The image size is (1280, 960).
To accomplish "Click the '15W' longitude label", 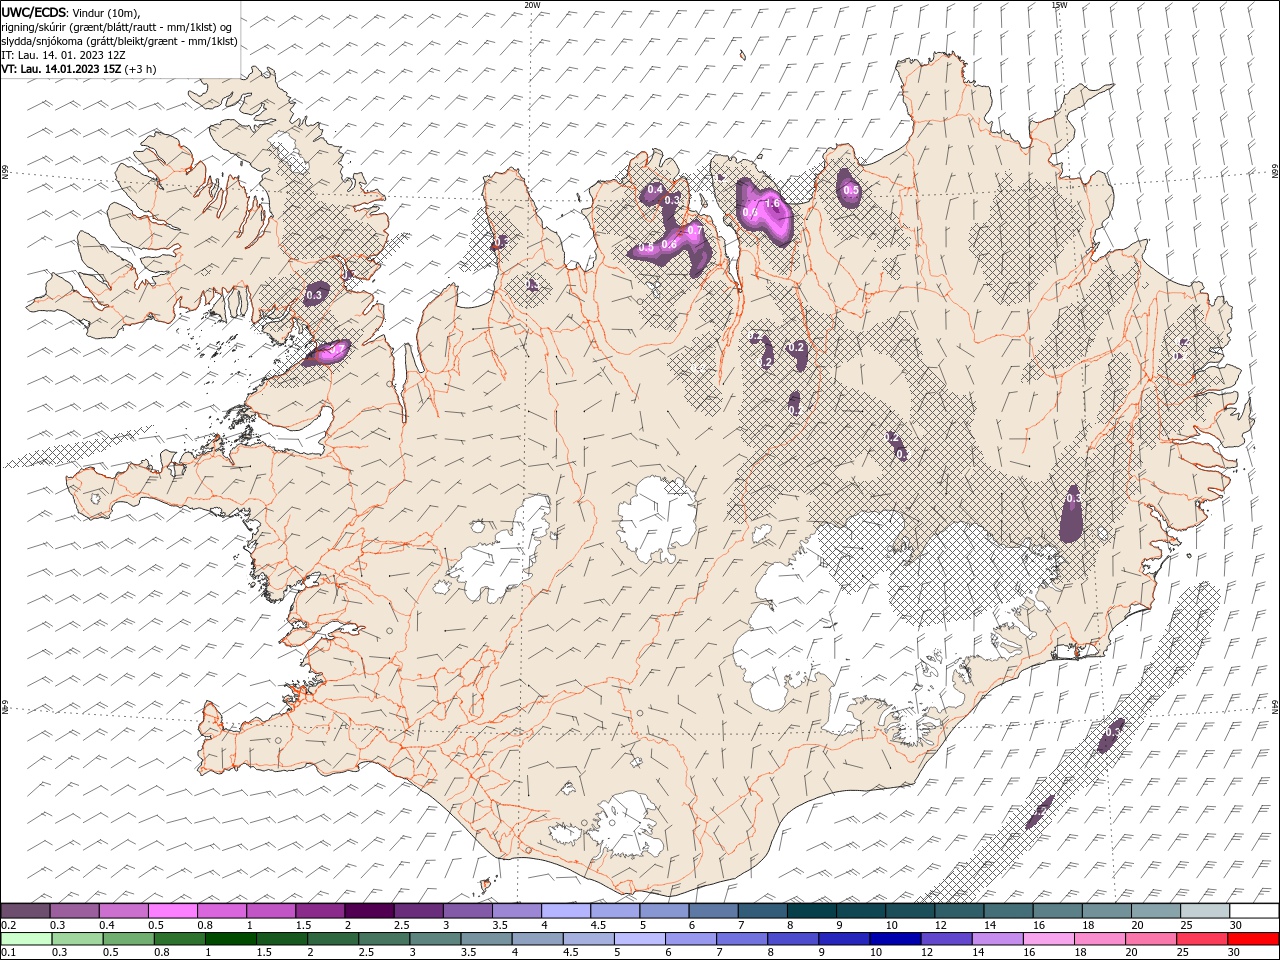I will coord(1059,5).
